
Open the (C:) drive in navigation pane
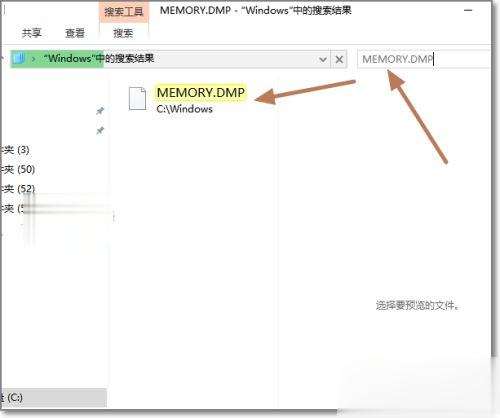(53, 397)
